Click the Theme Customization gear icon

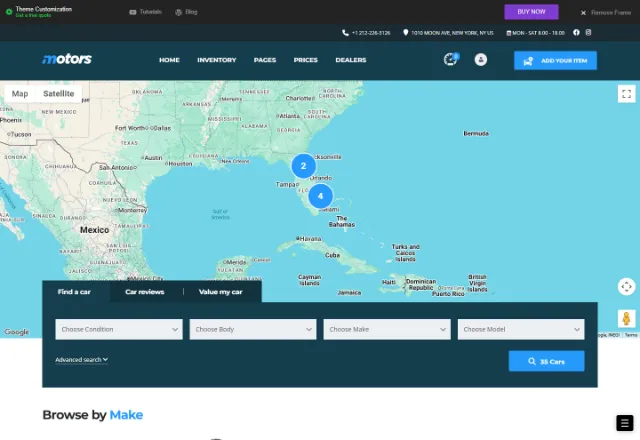pyautogui.click(x=9, y=12)
